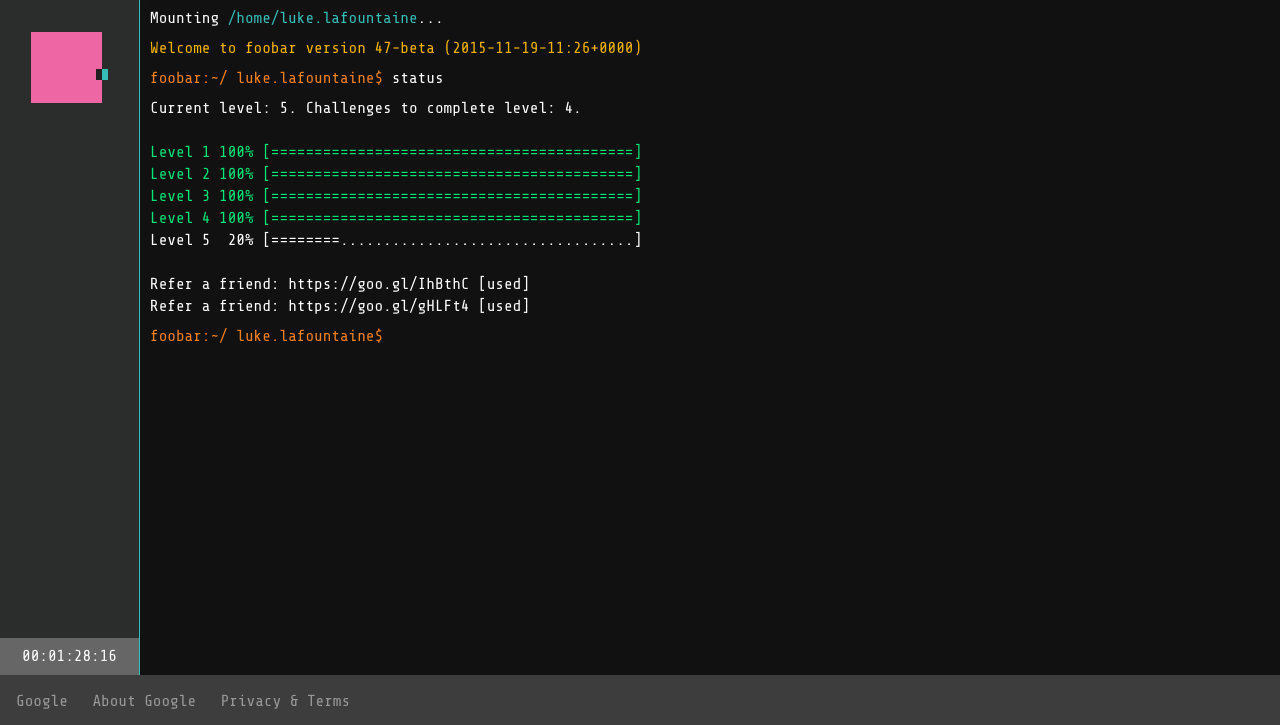This screenshot has width=1280, height=725.
Task: Click the first '[used]' referral tag
Action: [x=504, y=284]
